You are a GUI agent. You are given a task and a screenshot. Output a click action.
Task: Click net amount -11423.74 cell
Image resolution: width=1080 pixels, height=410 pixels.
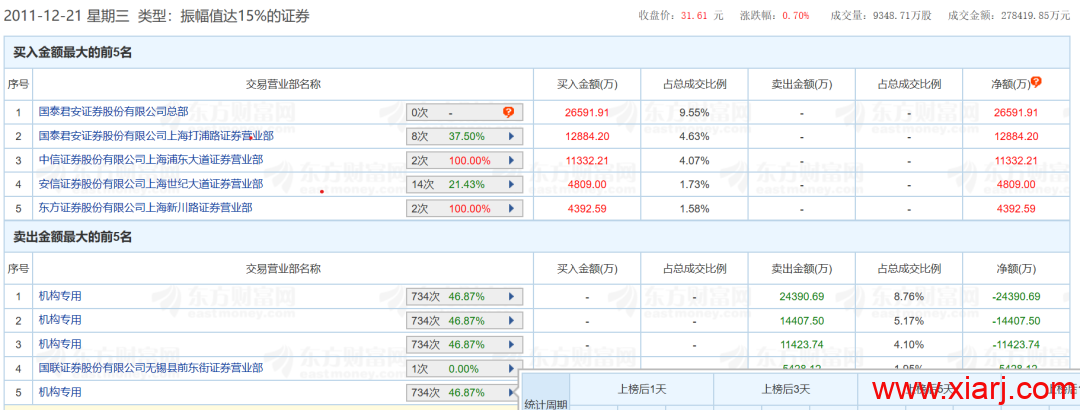click(x=1016, y=345)
